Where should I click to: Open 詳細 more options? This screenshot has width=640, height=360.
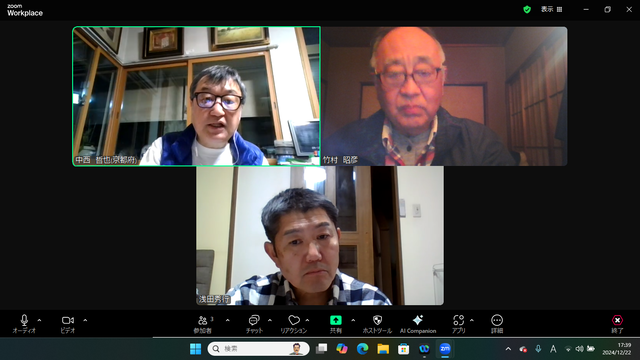click(497, 324)
